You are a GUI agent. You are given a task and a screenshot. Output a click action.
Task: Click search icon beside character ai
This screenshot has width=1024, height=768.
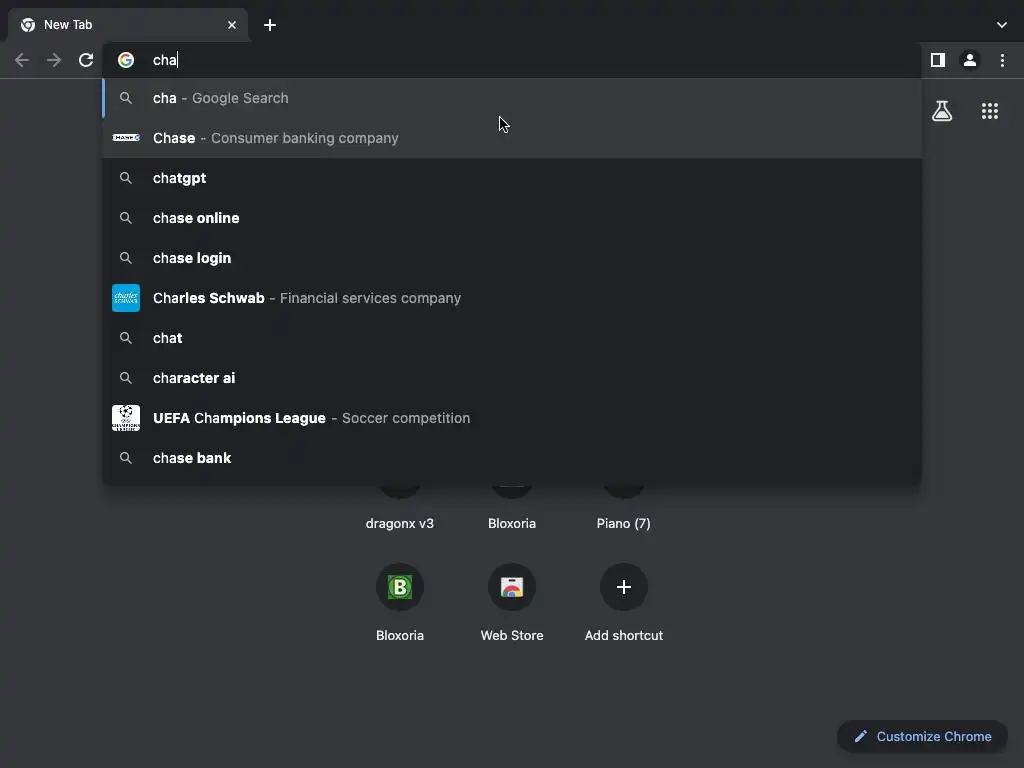pyautogui.click(x=126, y=378)
